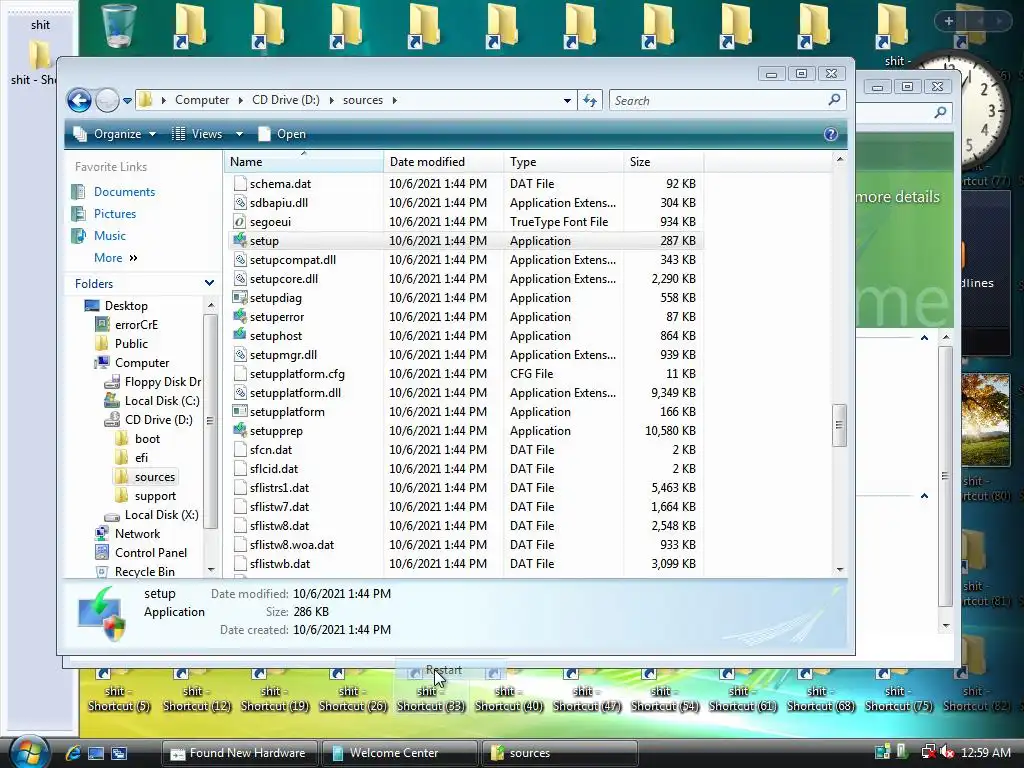Open Windows Start orb button
The height and width of the screenshot is (768, 1024).
(x=27, y=752)
